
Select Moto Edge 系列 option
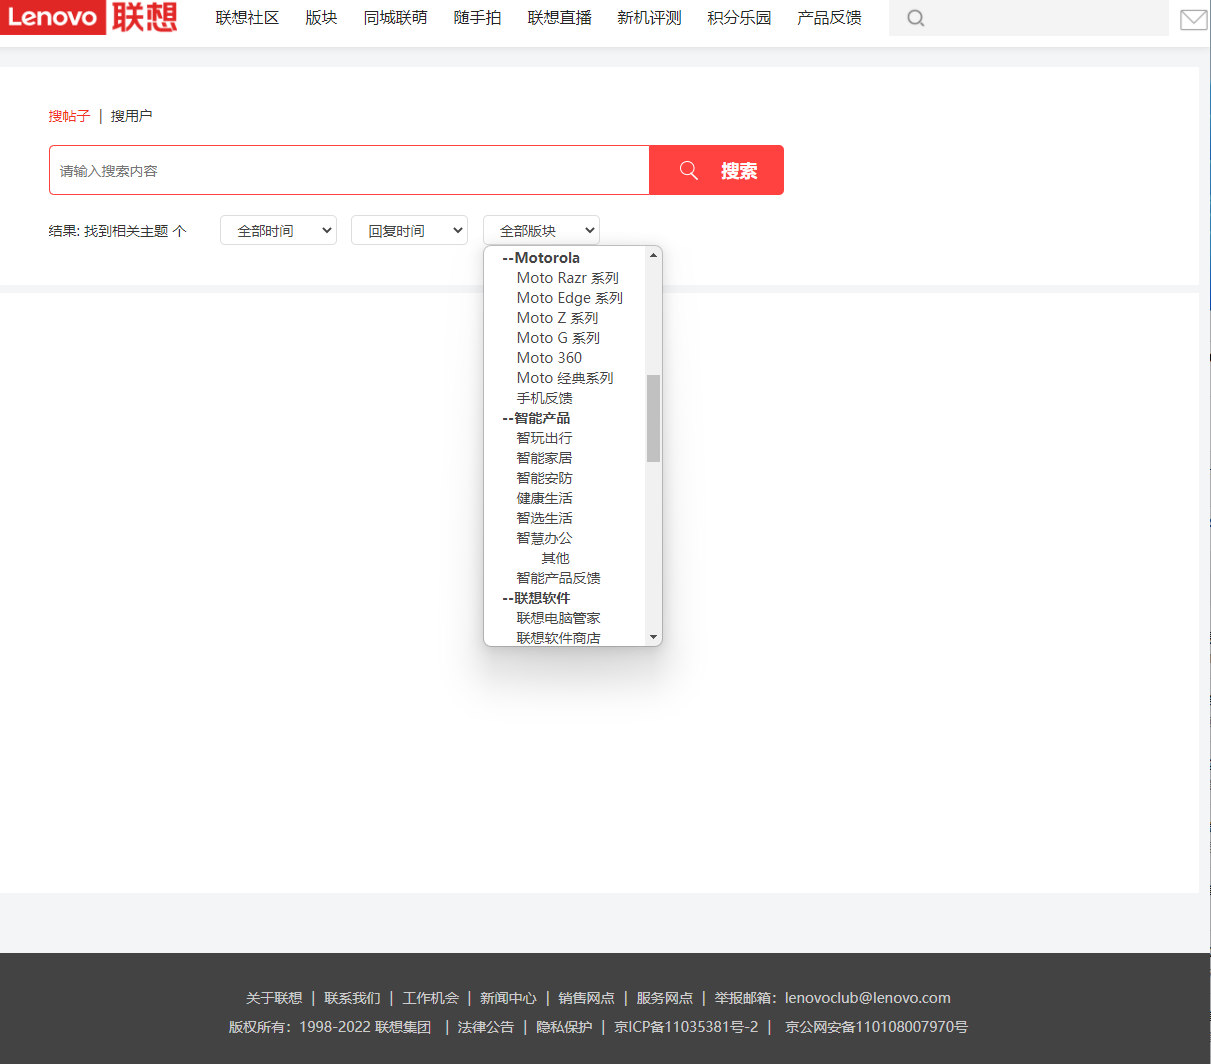[x=569, y=298]
